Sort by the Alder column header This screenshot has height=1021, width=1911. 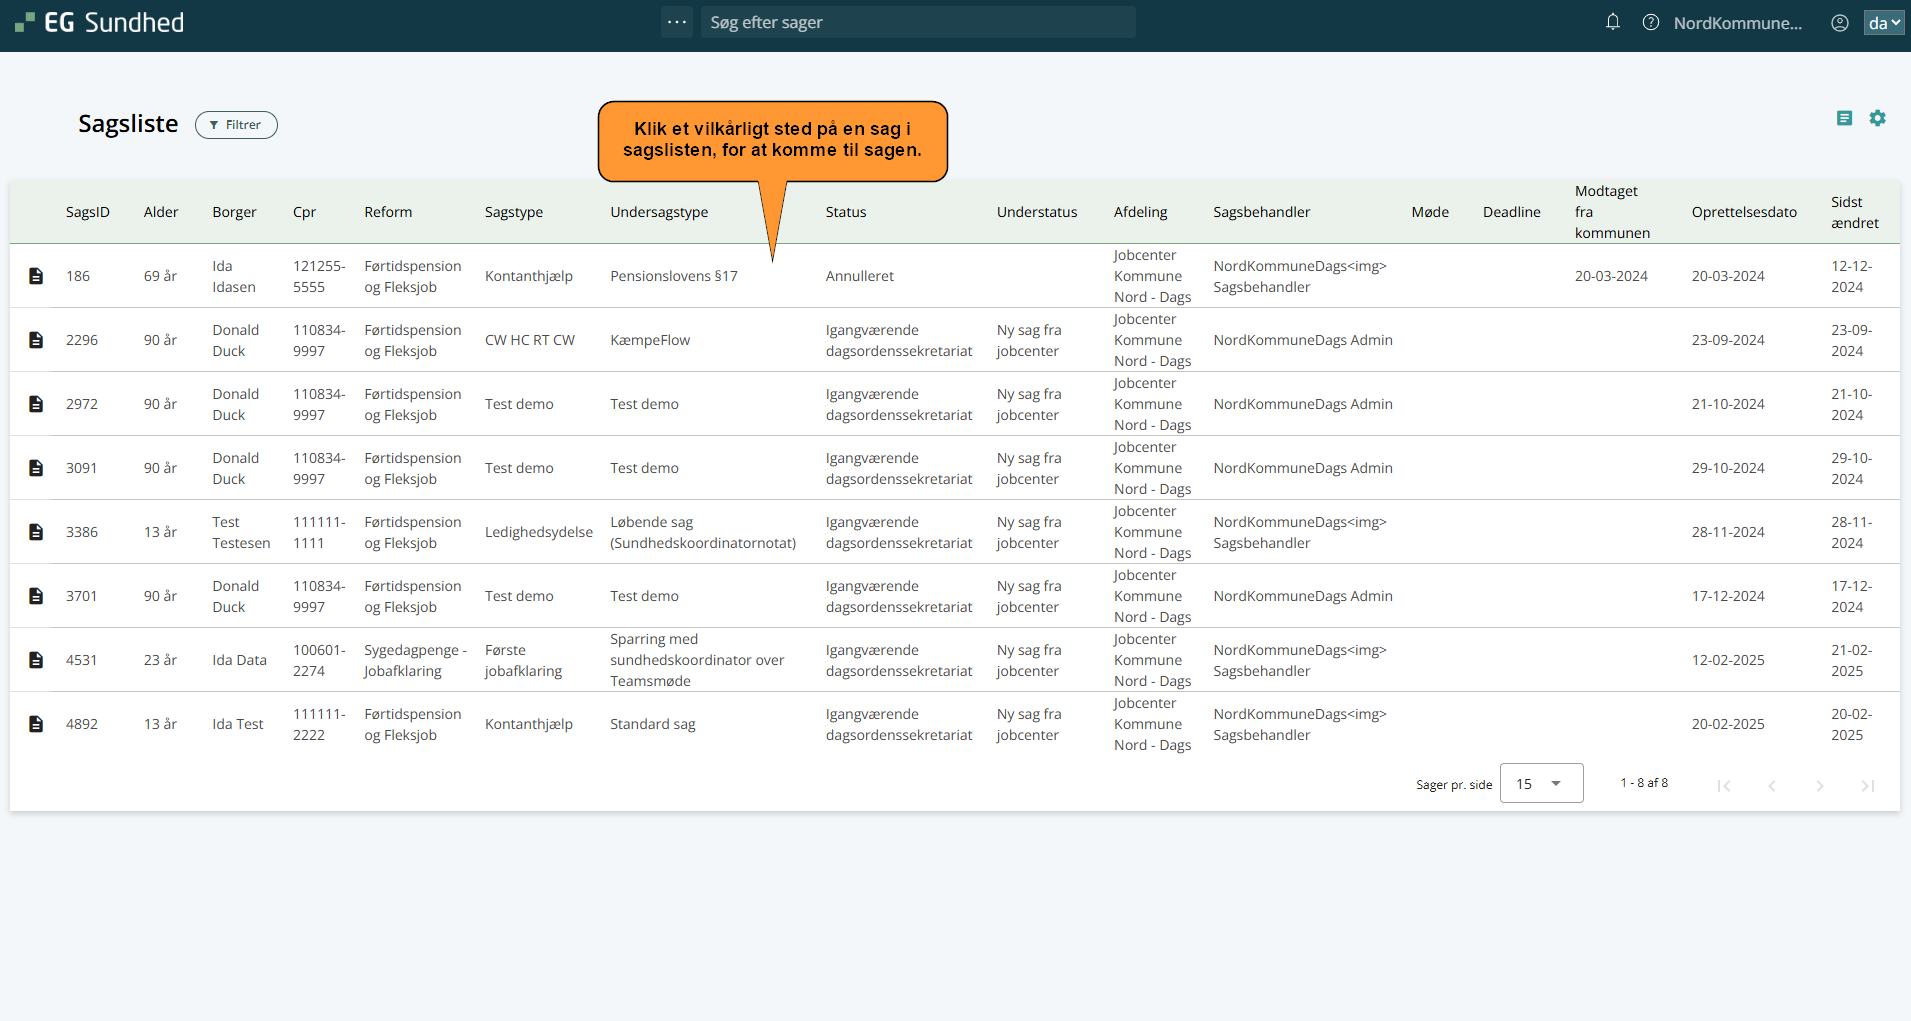pos(161,212)
